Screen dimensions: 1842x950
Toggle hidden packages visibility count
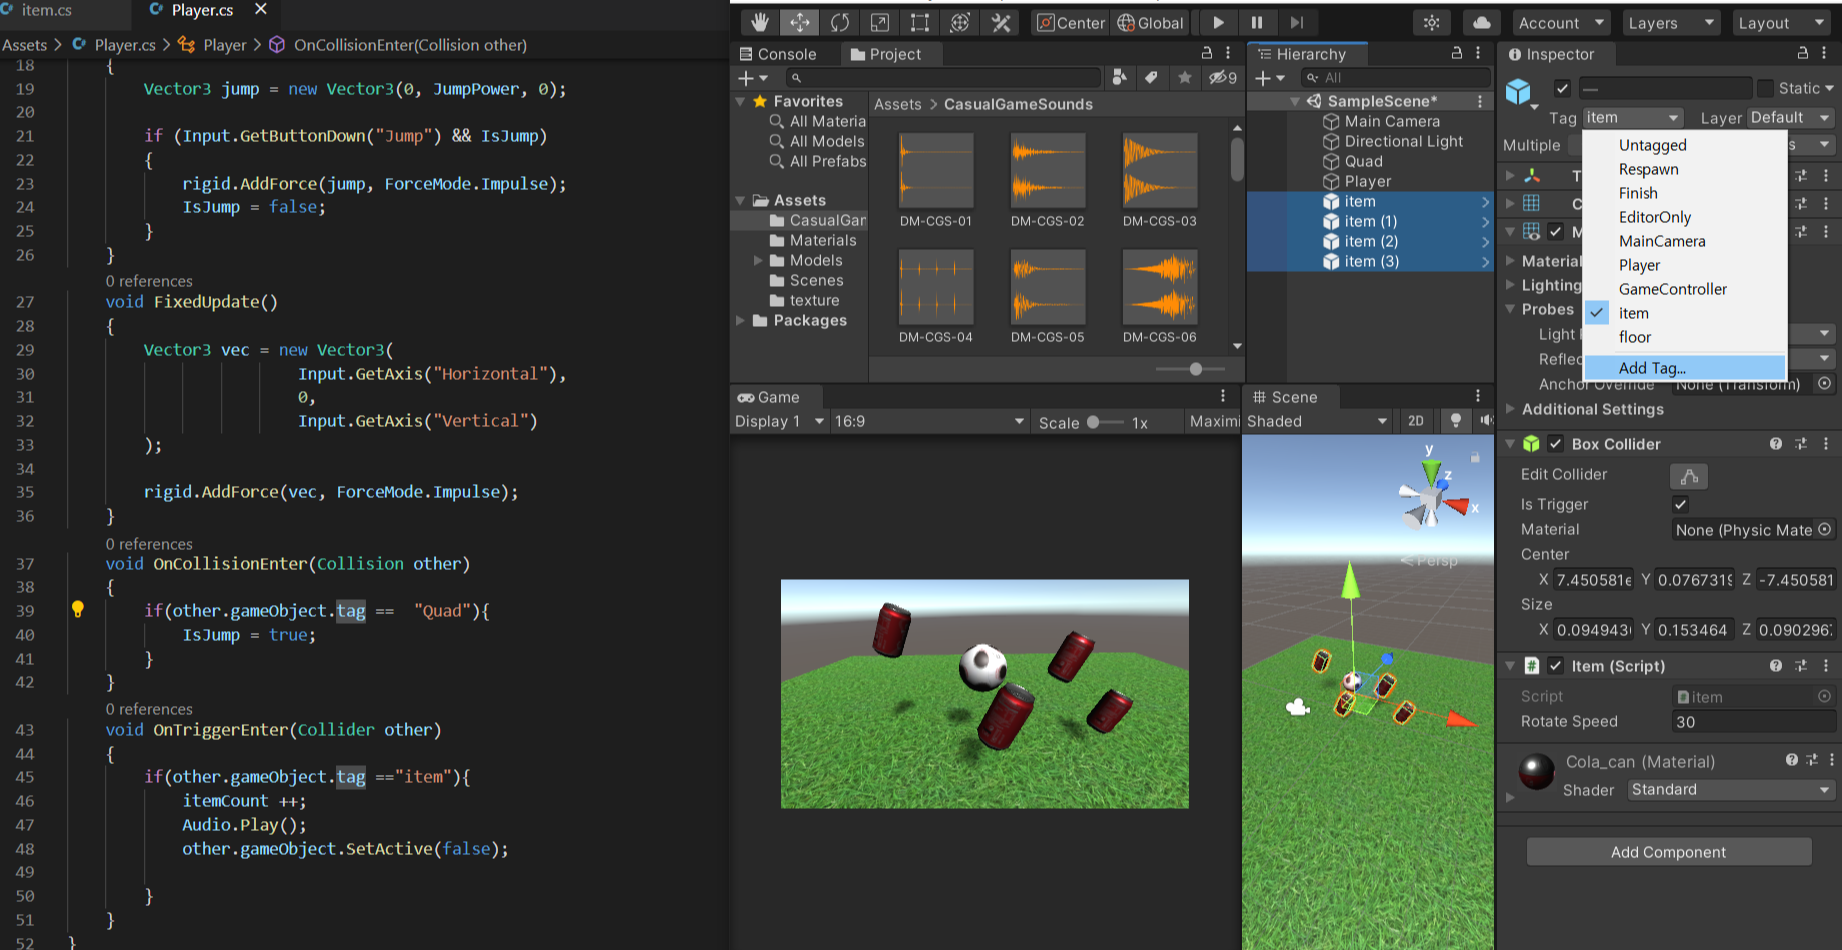(1223, 77)
